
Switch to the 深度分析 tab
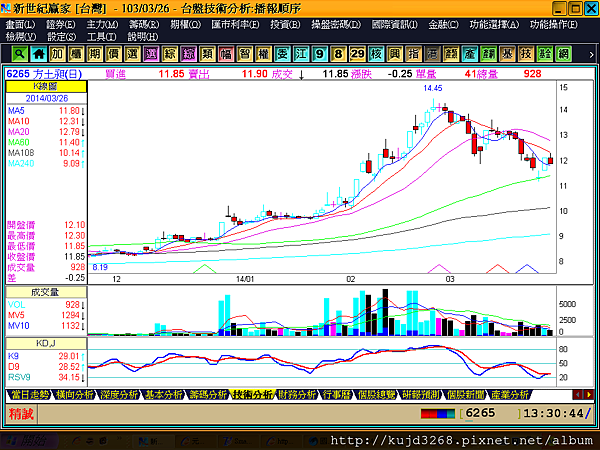[x=118, y=395]
